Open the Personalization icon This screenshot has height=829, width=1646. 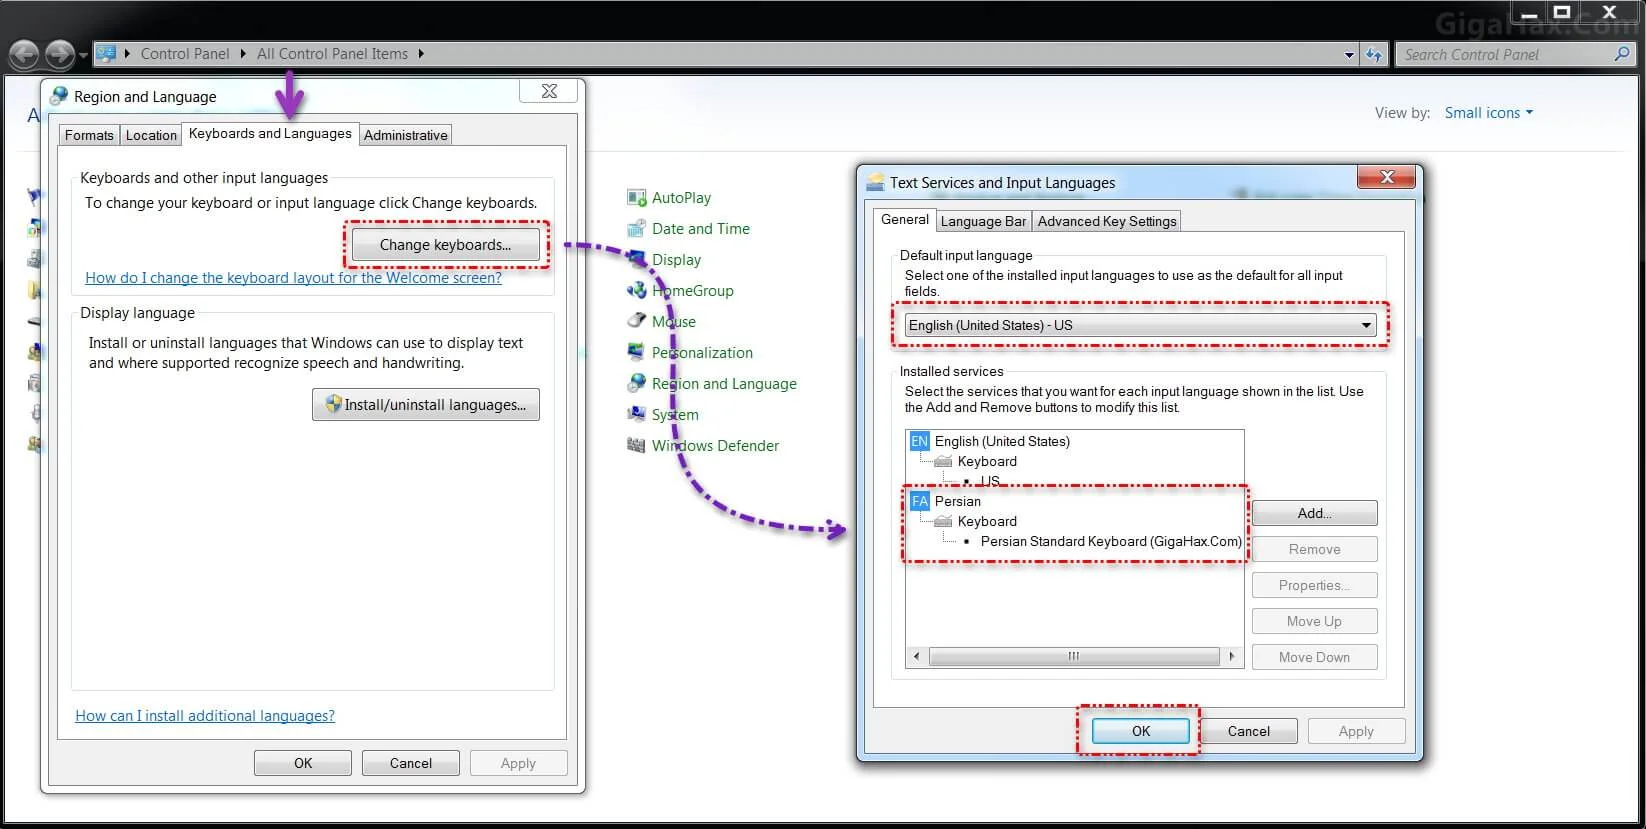[636, 353]
